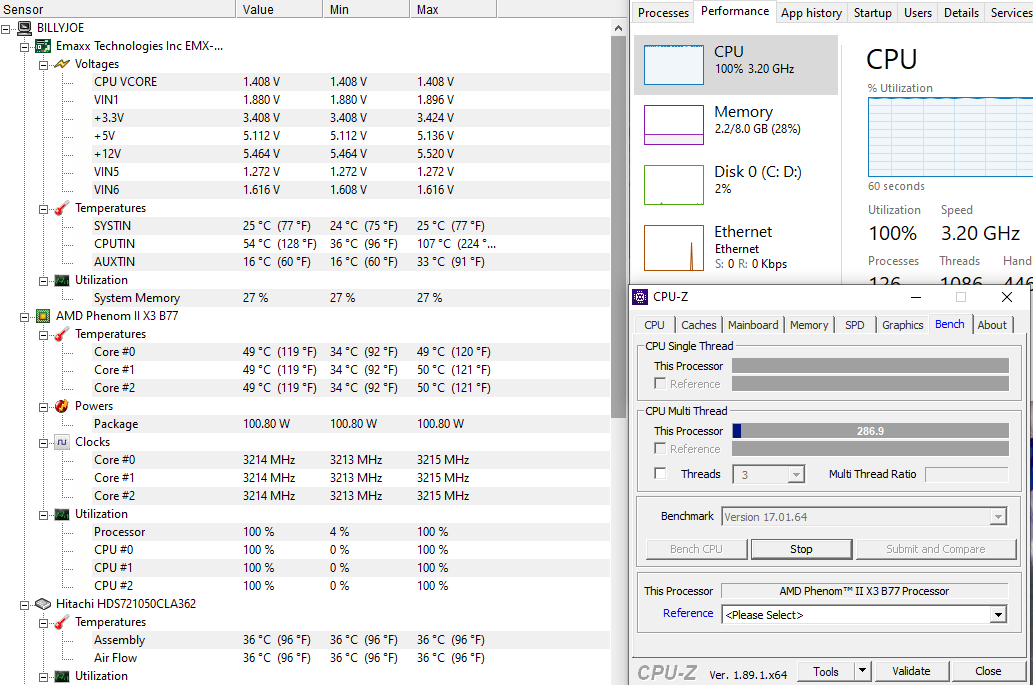Open the SPD tab in CPU-Z
The height and width of the screenshot is (685, 1033).
(x=854, y=325)
